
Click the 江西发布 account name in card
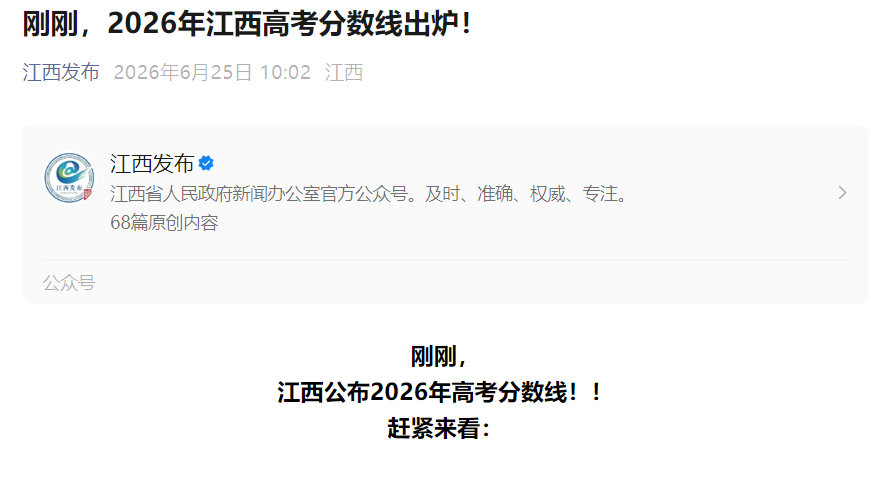152,163
